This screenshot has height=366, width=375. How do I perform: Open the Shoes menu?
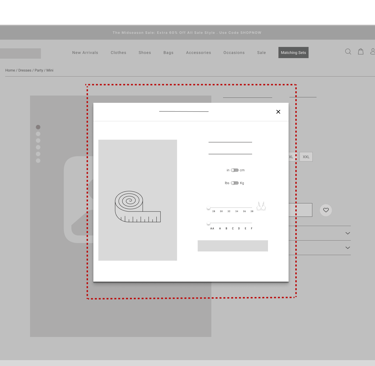click(x=145, y=53)
